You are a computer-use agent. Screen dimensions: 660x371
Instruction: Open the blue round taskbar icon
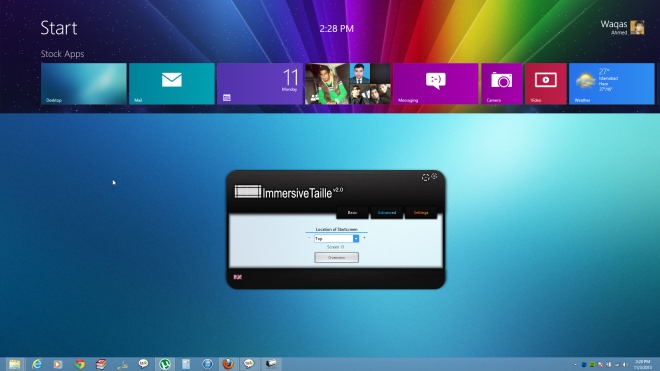tap(208, 364)
